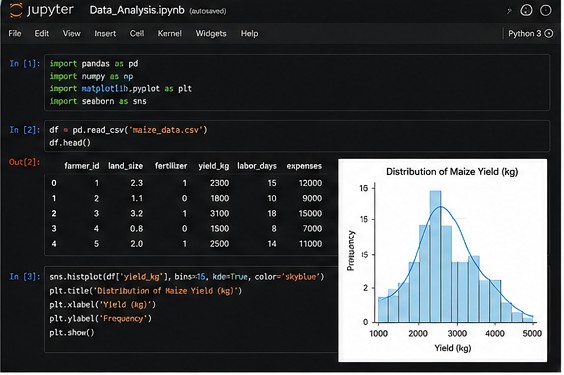Click the Python 3 kernel label
The height and width of the screenshot is (375, 564).
coord(524,33)
